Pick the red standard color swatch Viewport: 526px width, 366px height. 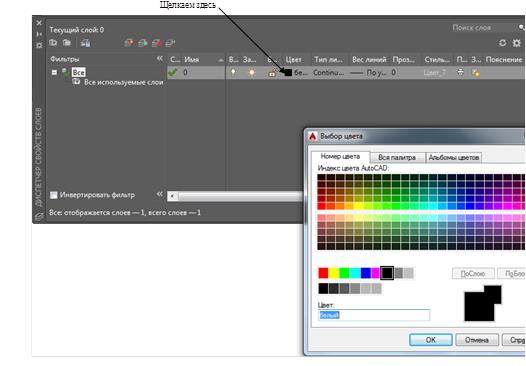[323, 273]
